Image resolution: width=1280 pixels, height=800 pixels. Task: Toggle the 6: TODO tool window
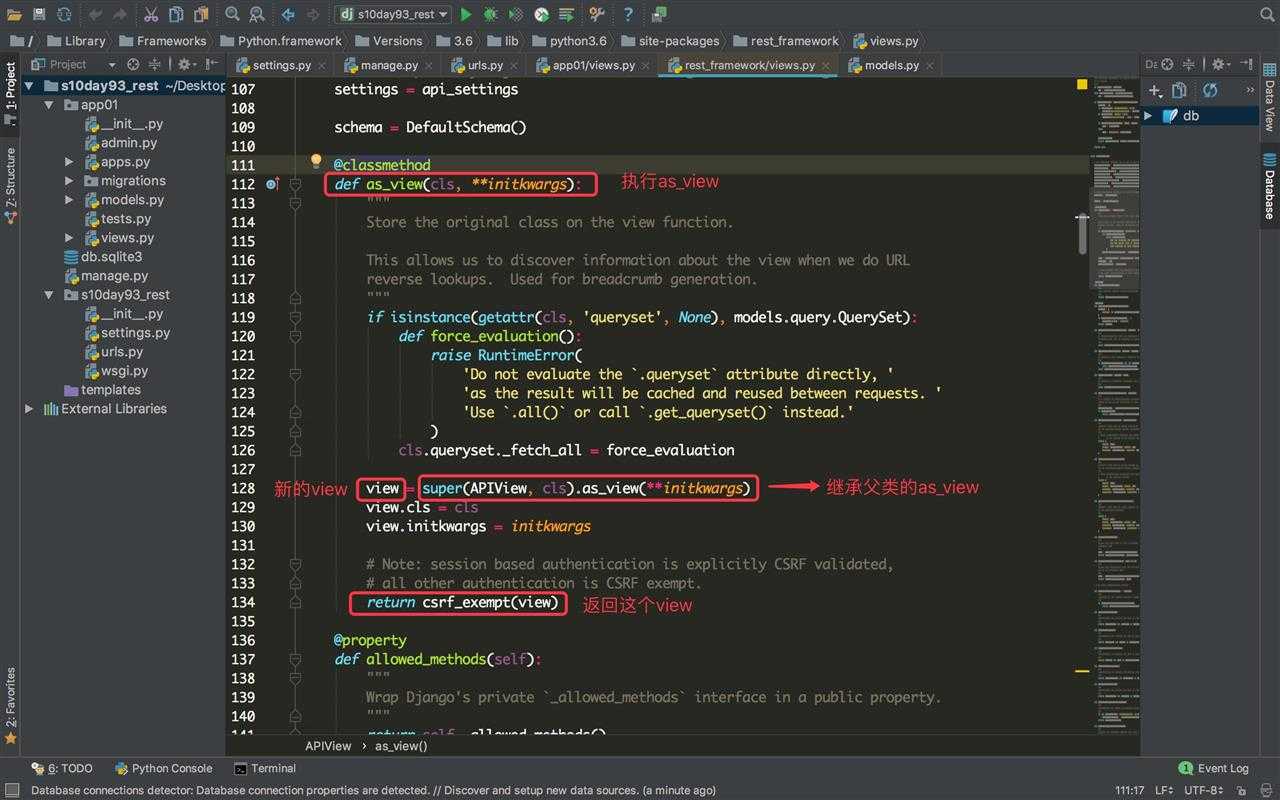point(62,768)
